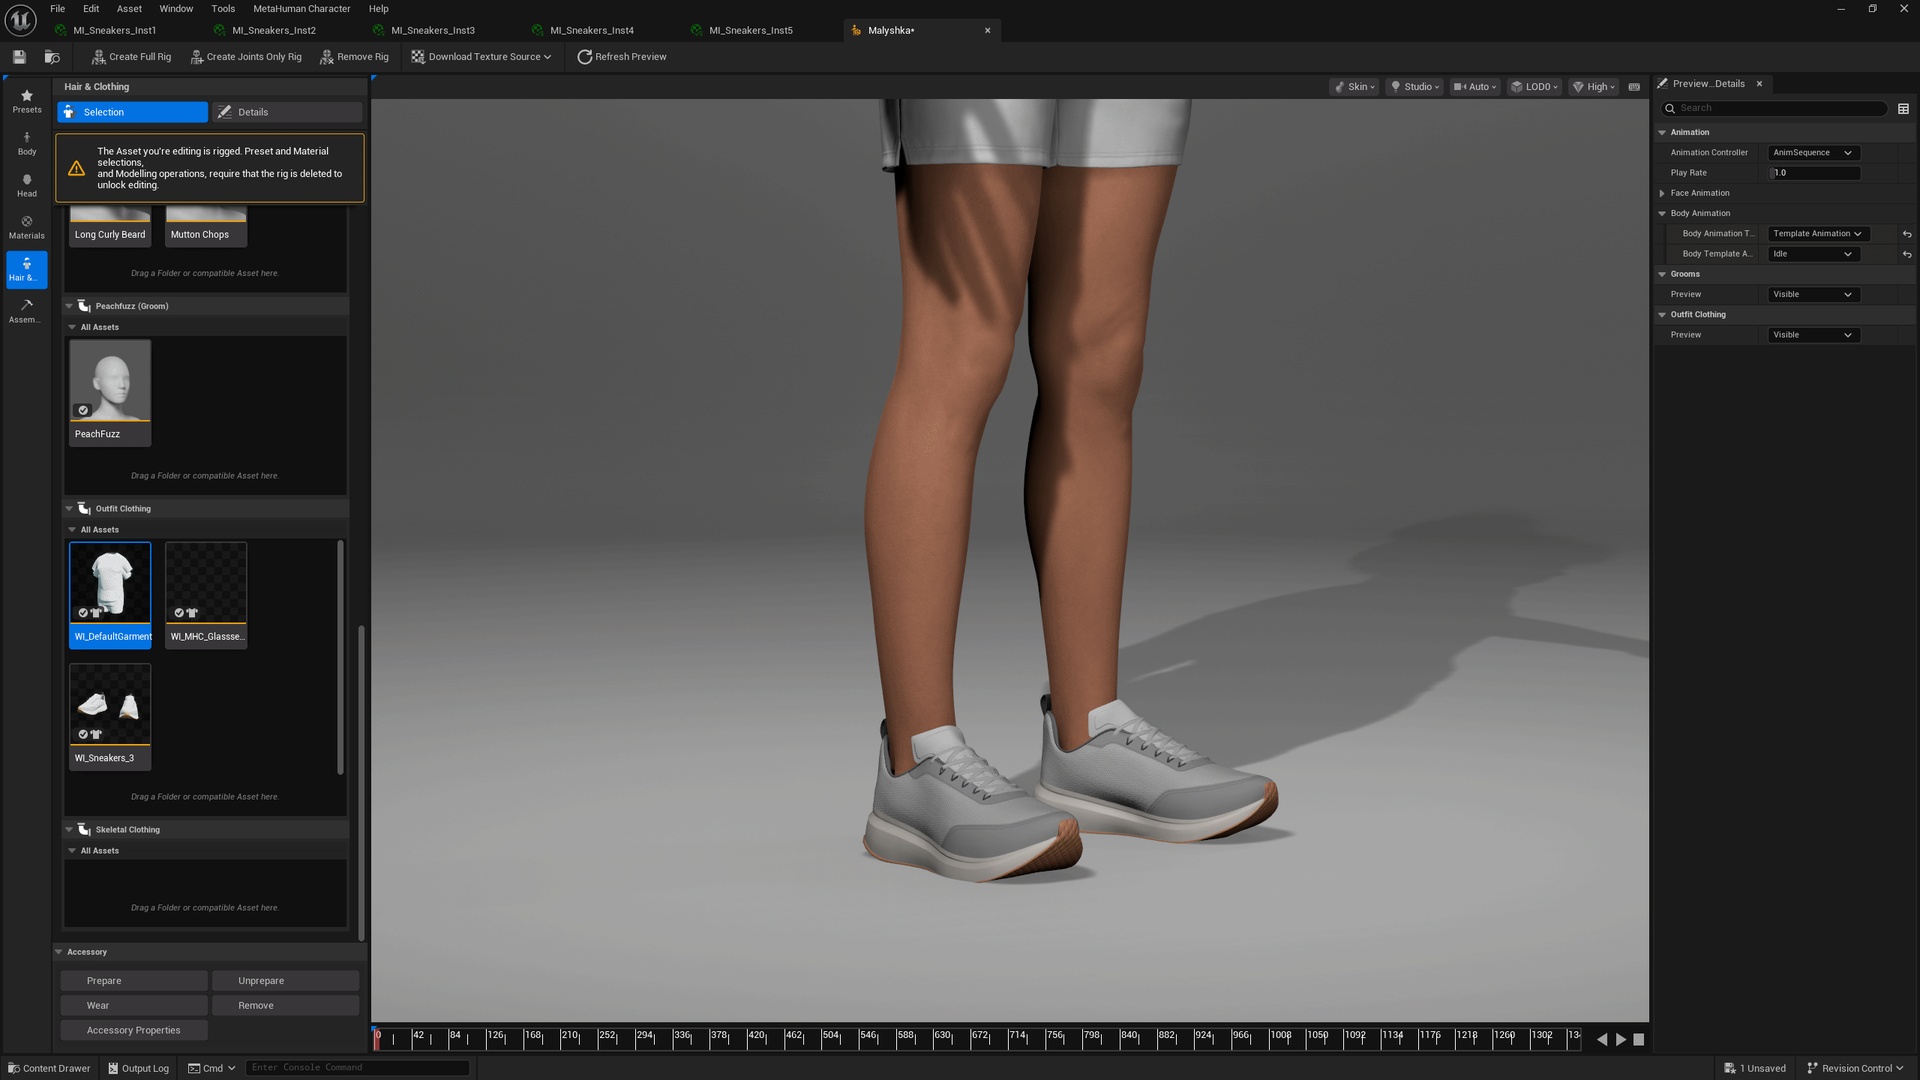The image size is (1920, 1080).
Task: Switch to the Selection tab
Action: 132,112
